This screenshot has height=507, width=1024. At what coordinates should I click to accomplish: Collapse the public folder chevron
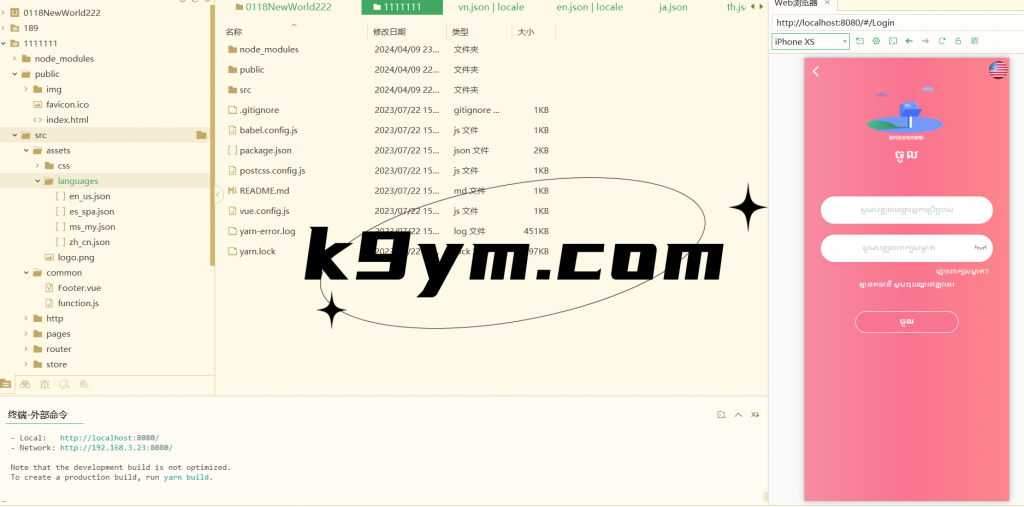coord(14,74)
